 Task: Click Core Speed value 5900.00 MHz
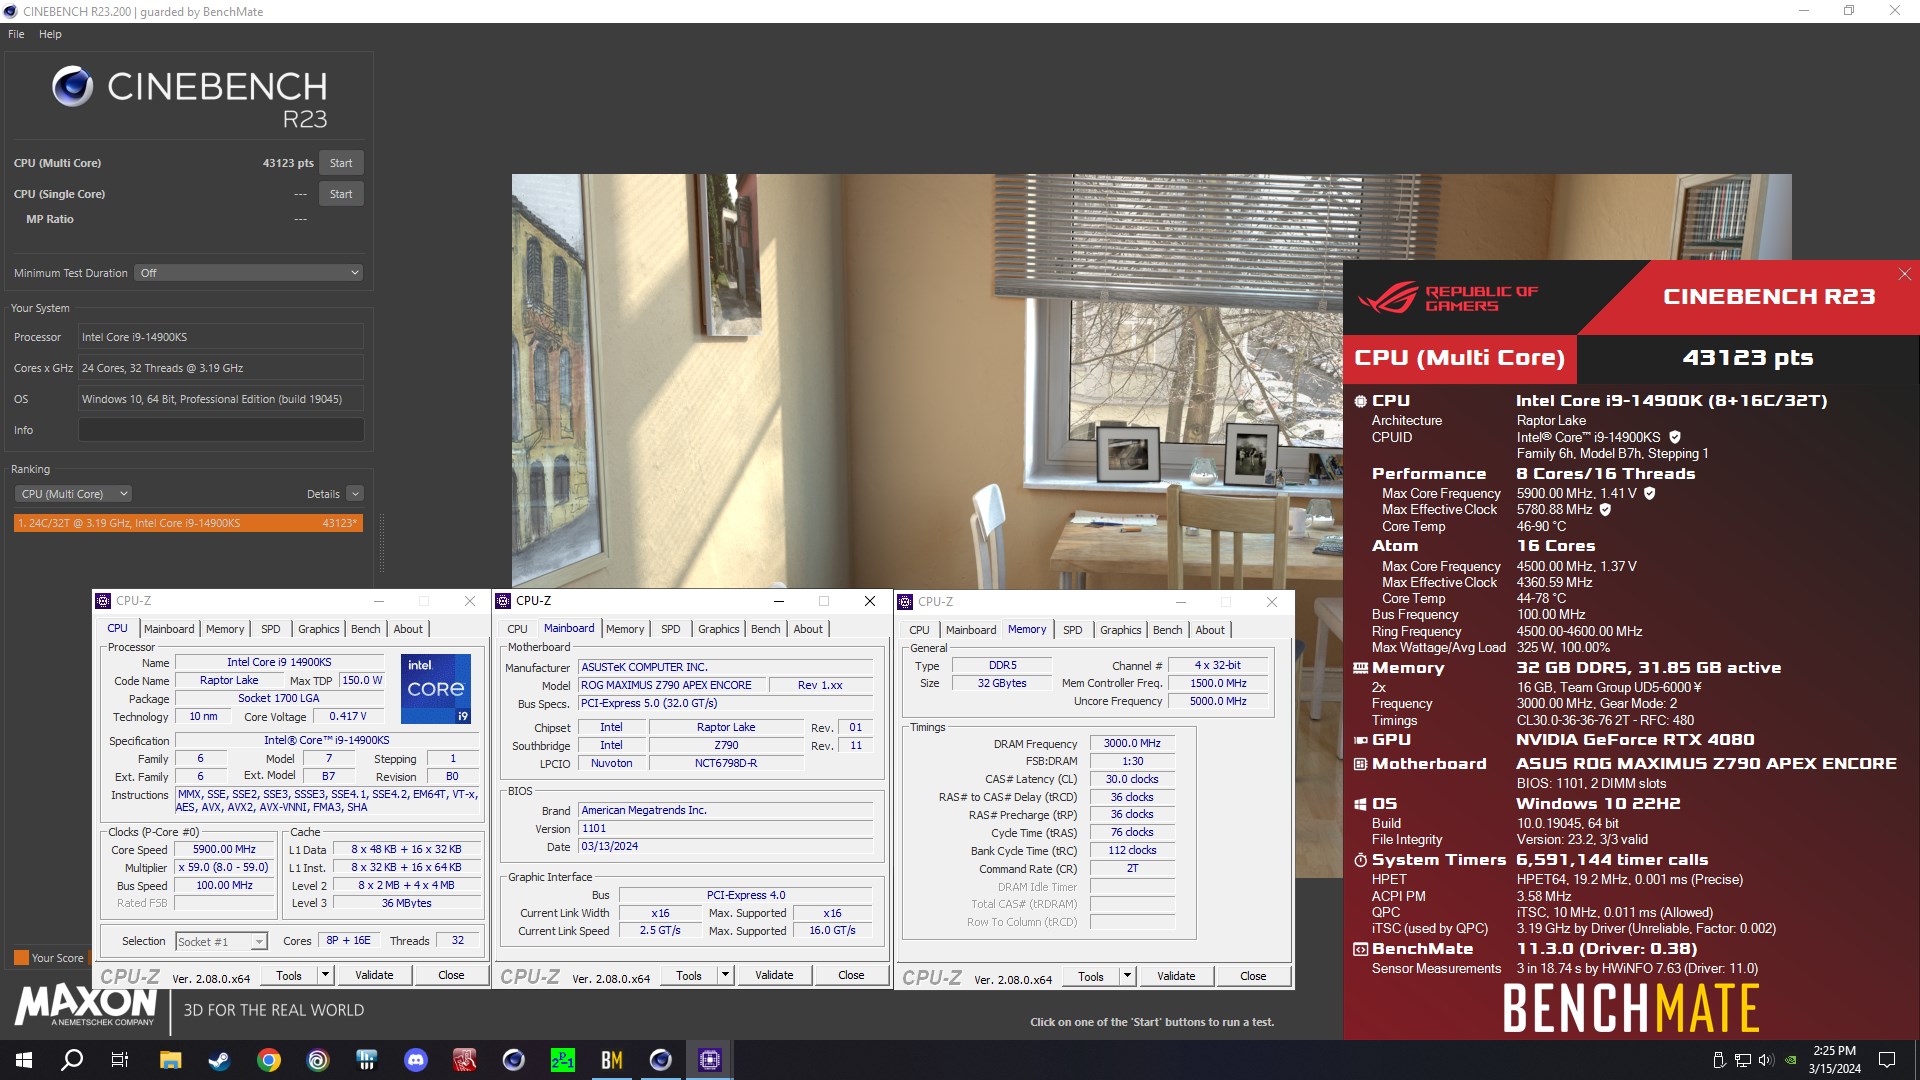coord(225,849)
